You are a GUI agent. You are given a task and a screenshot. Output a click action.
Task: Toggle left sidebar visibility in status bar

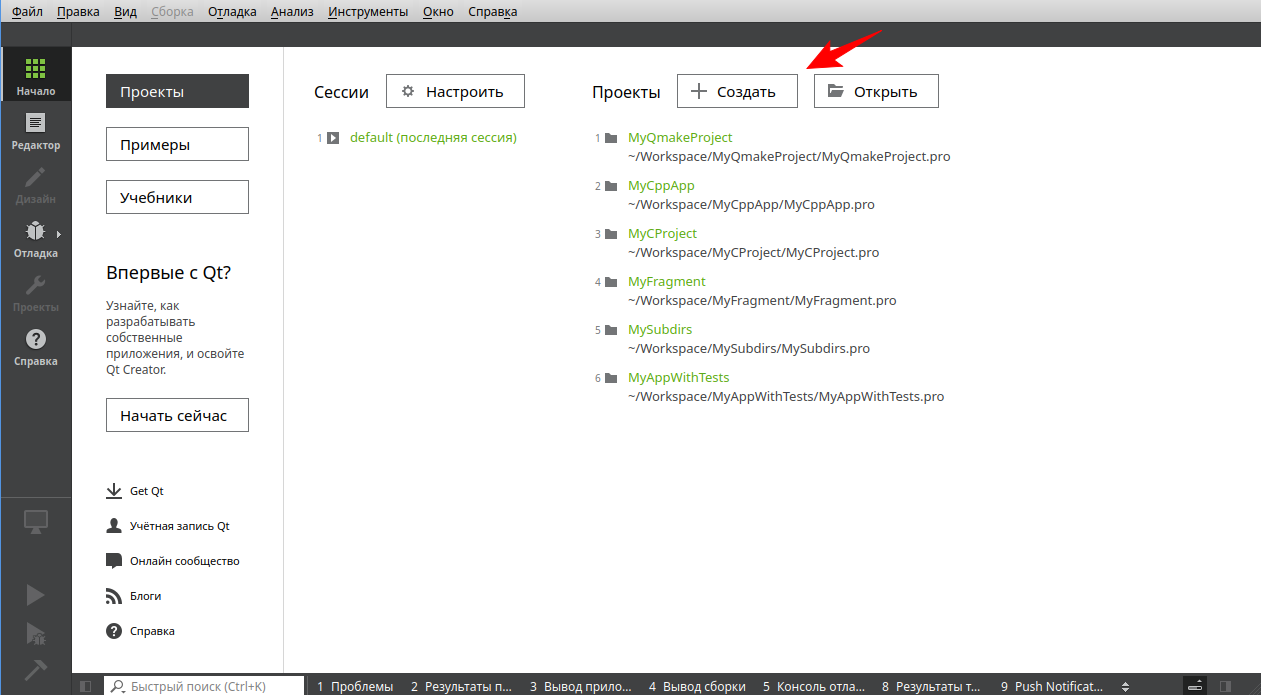click(x=86, y=686)
